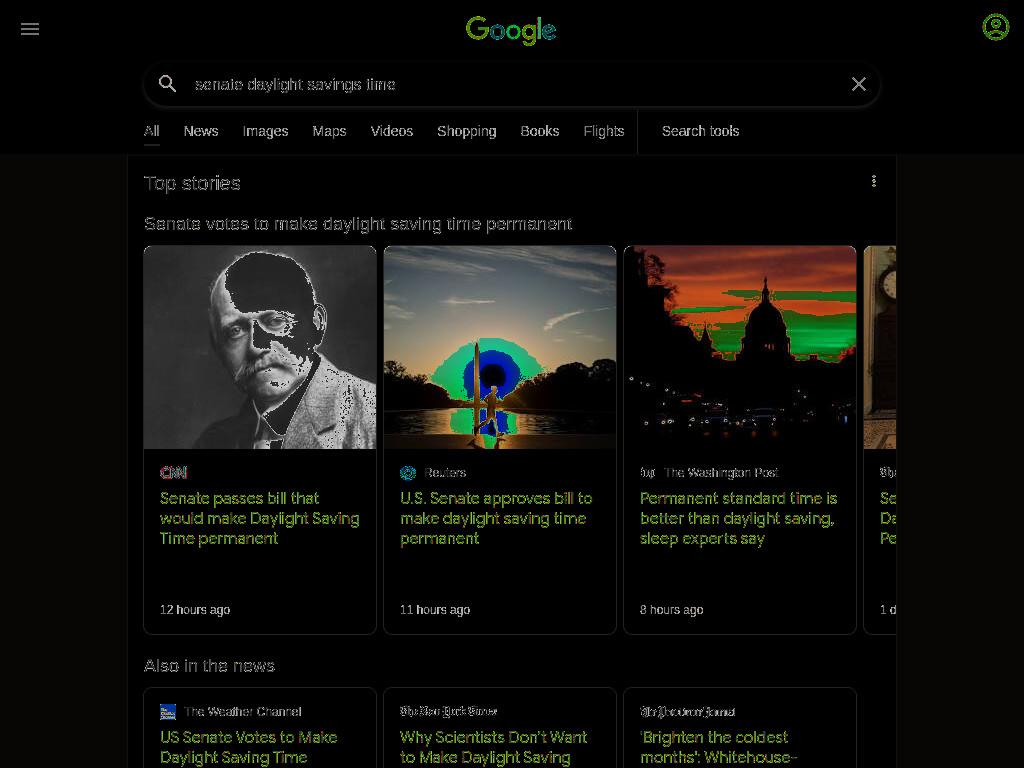Viewport: 1024px width, 768px height.
Task: Switch to the Shopping tab
Action: click(467, 131)
